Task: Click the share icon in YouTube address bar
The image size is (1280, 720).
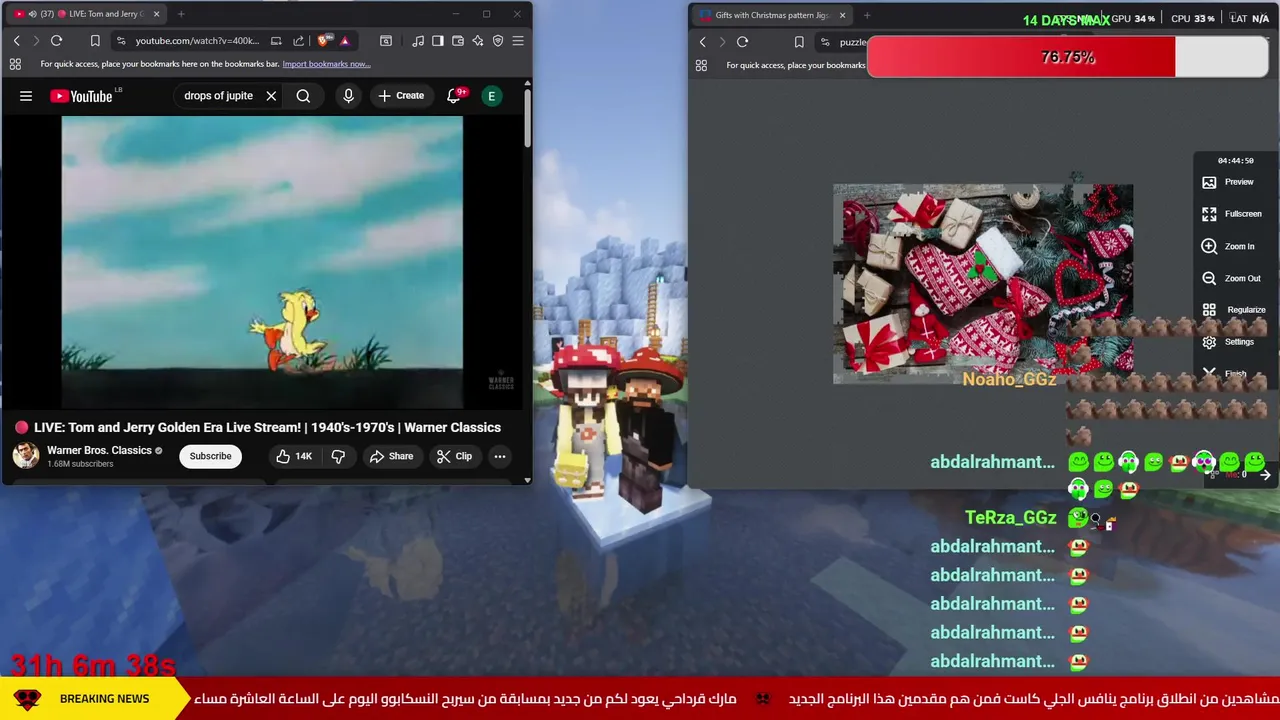Action: coord(298,41)
